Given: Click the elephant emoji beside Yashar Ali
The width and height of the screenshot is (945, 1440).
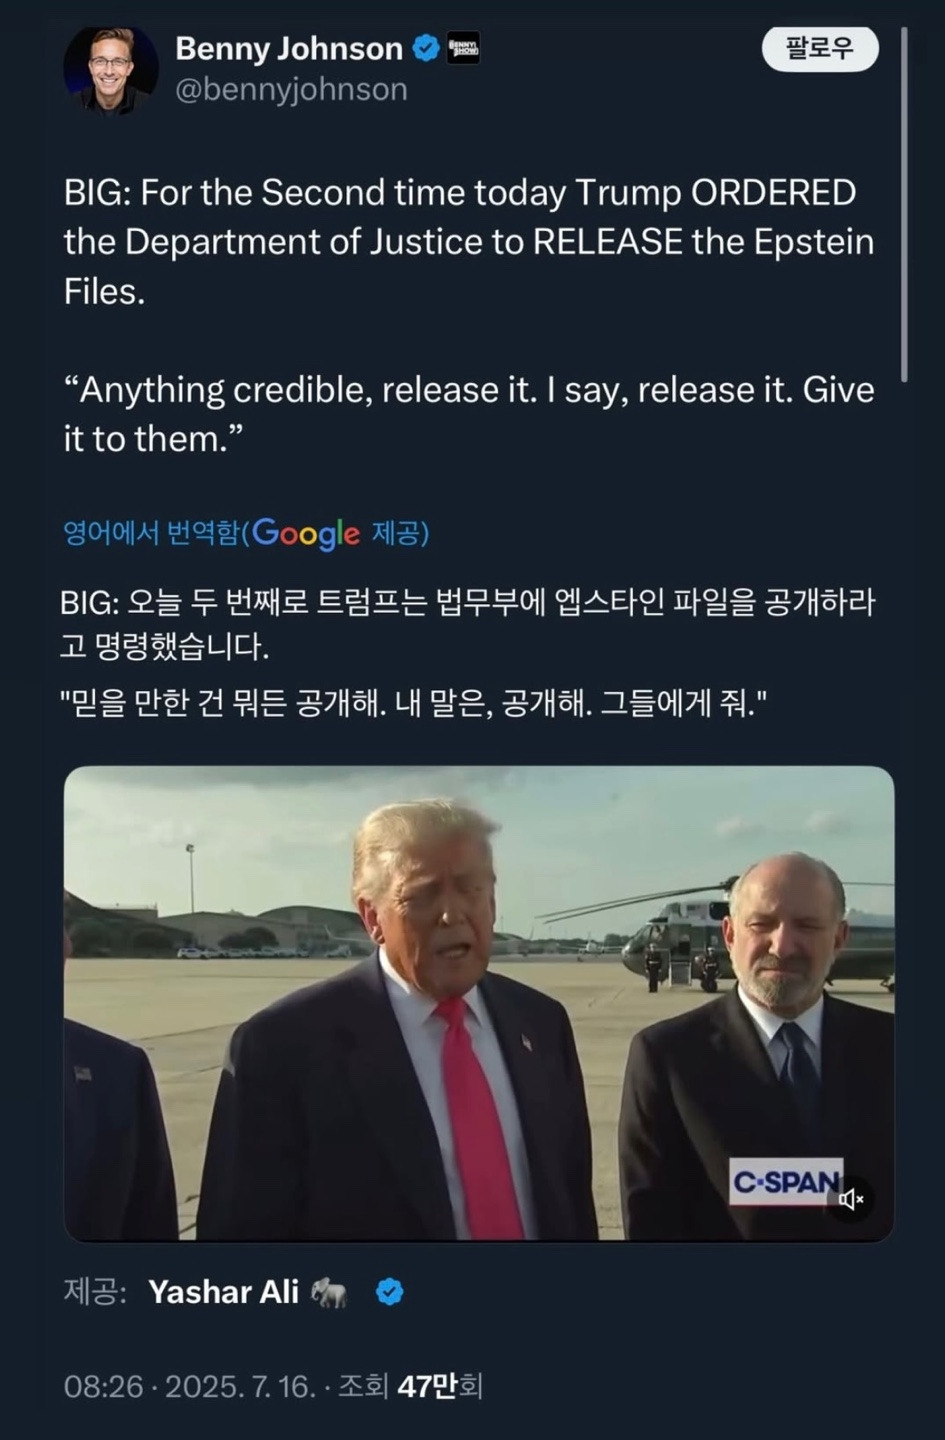Looking at the screenshot, I should [x=329, y=1292].
